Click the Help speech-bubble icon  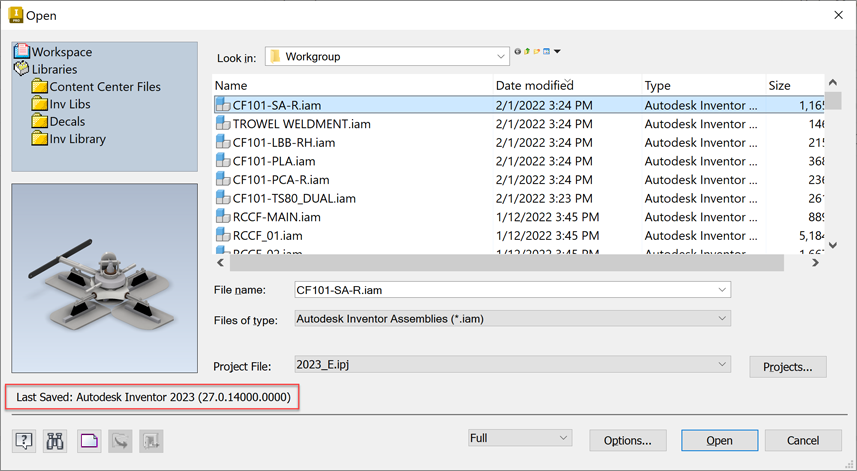[x=24, y=440]
